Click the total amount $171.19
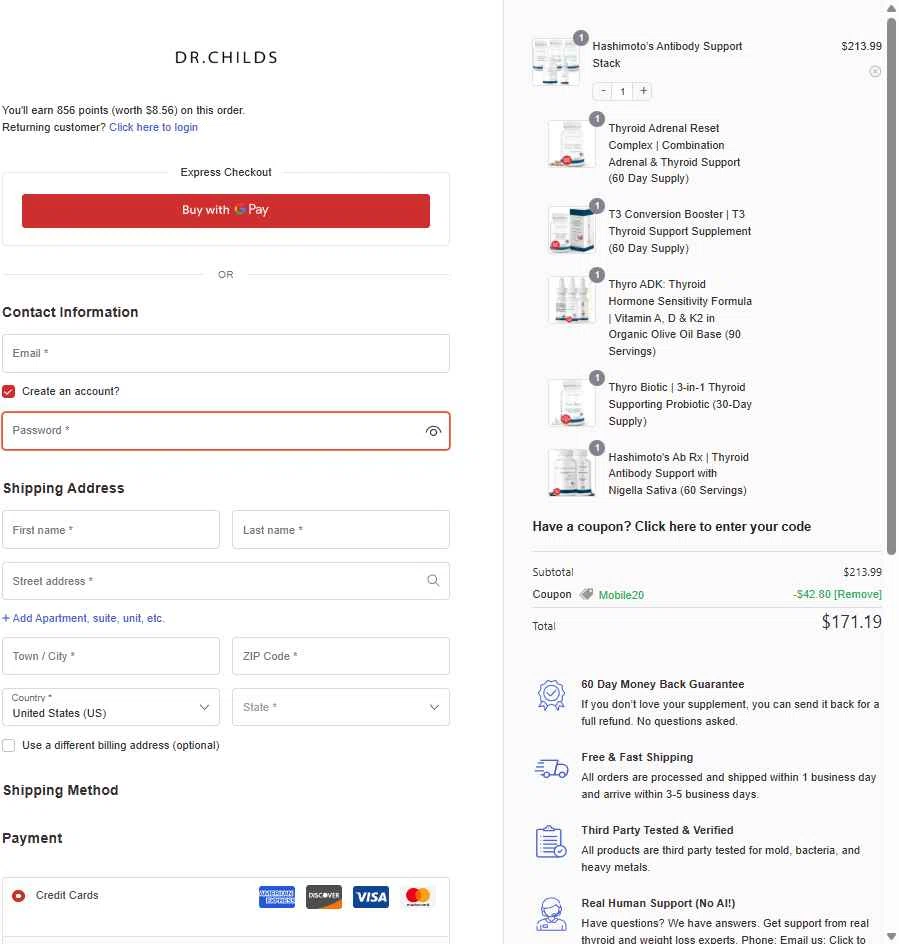The height and width of the screenshot is (944, 899). click(x=851, y=621)
